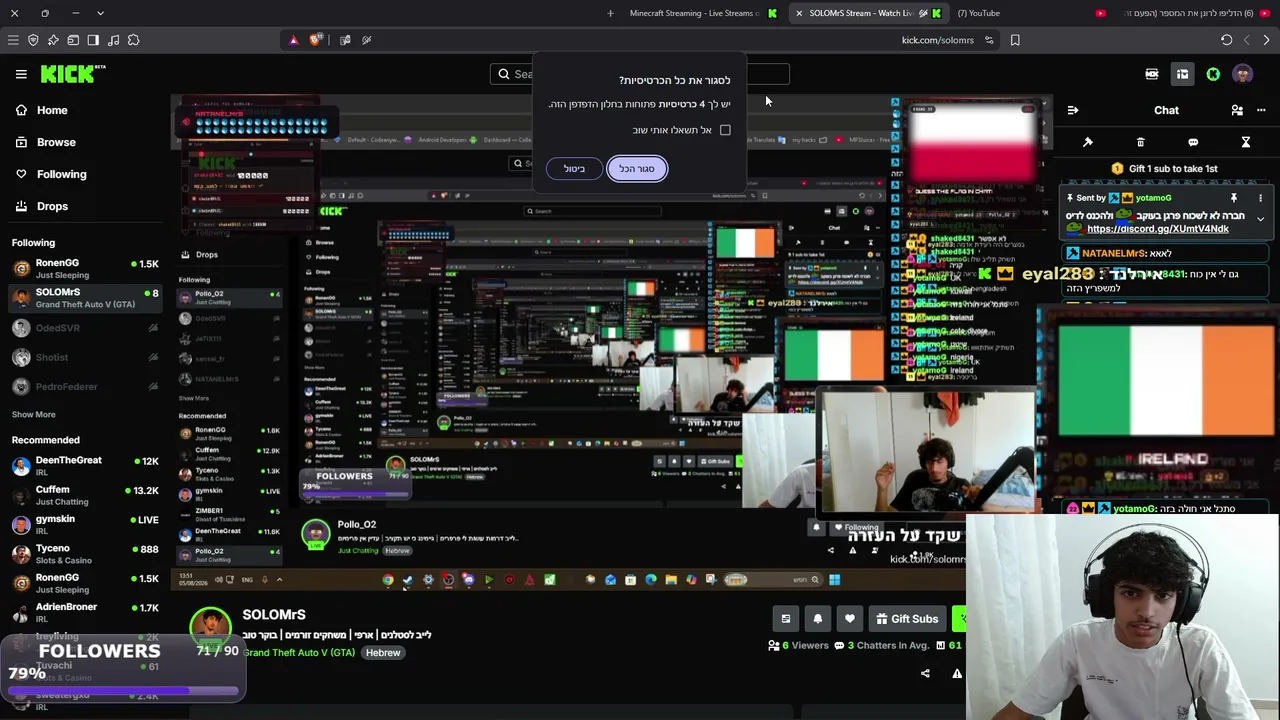Screen dimensions: 1280x720
Task: Open the NDK extension icon in Kick header
Action: (1152, 74)
